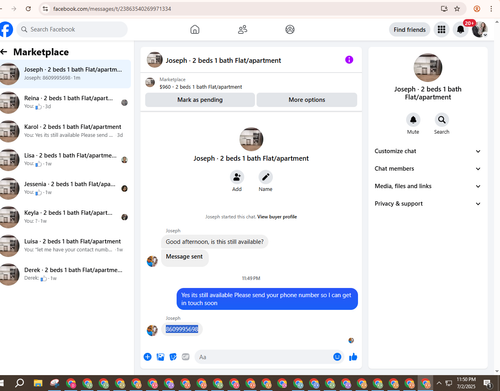Screen dimensions: 500x391
Task: Bookmark this page with the star icon
Action: pos(457,9)
